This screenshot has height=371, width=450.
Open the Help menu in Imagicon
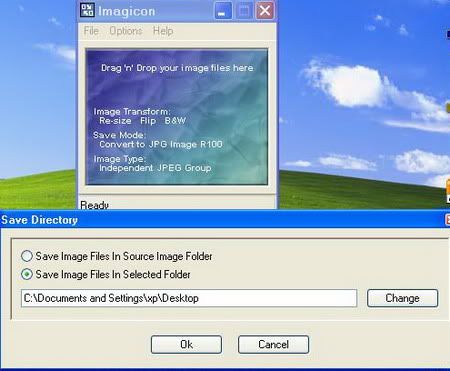pyautogui.click(x=163, y=31)
